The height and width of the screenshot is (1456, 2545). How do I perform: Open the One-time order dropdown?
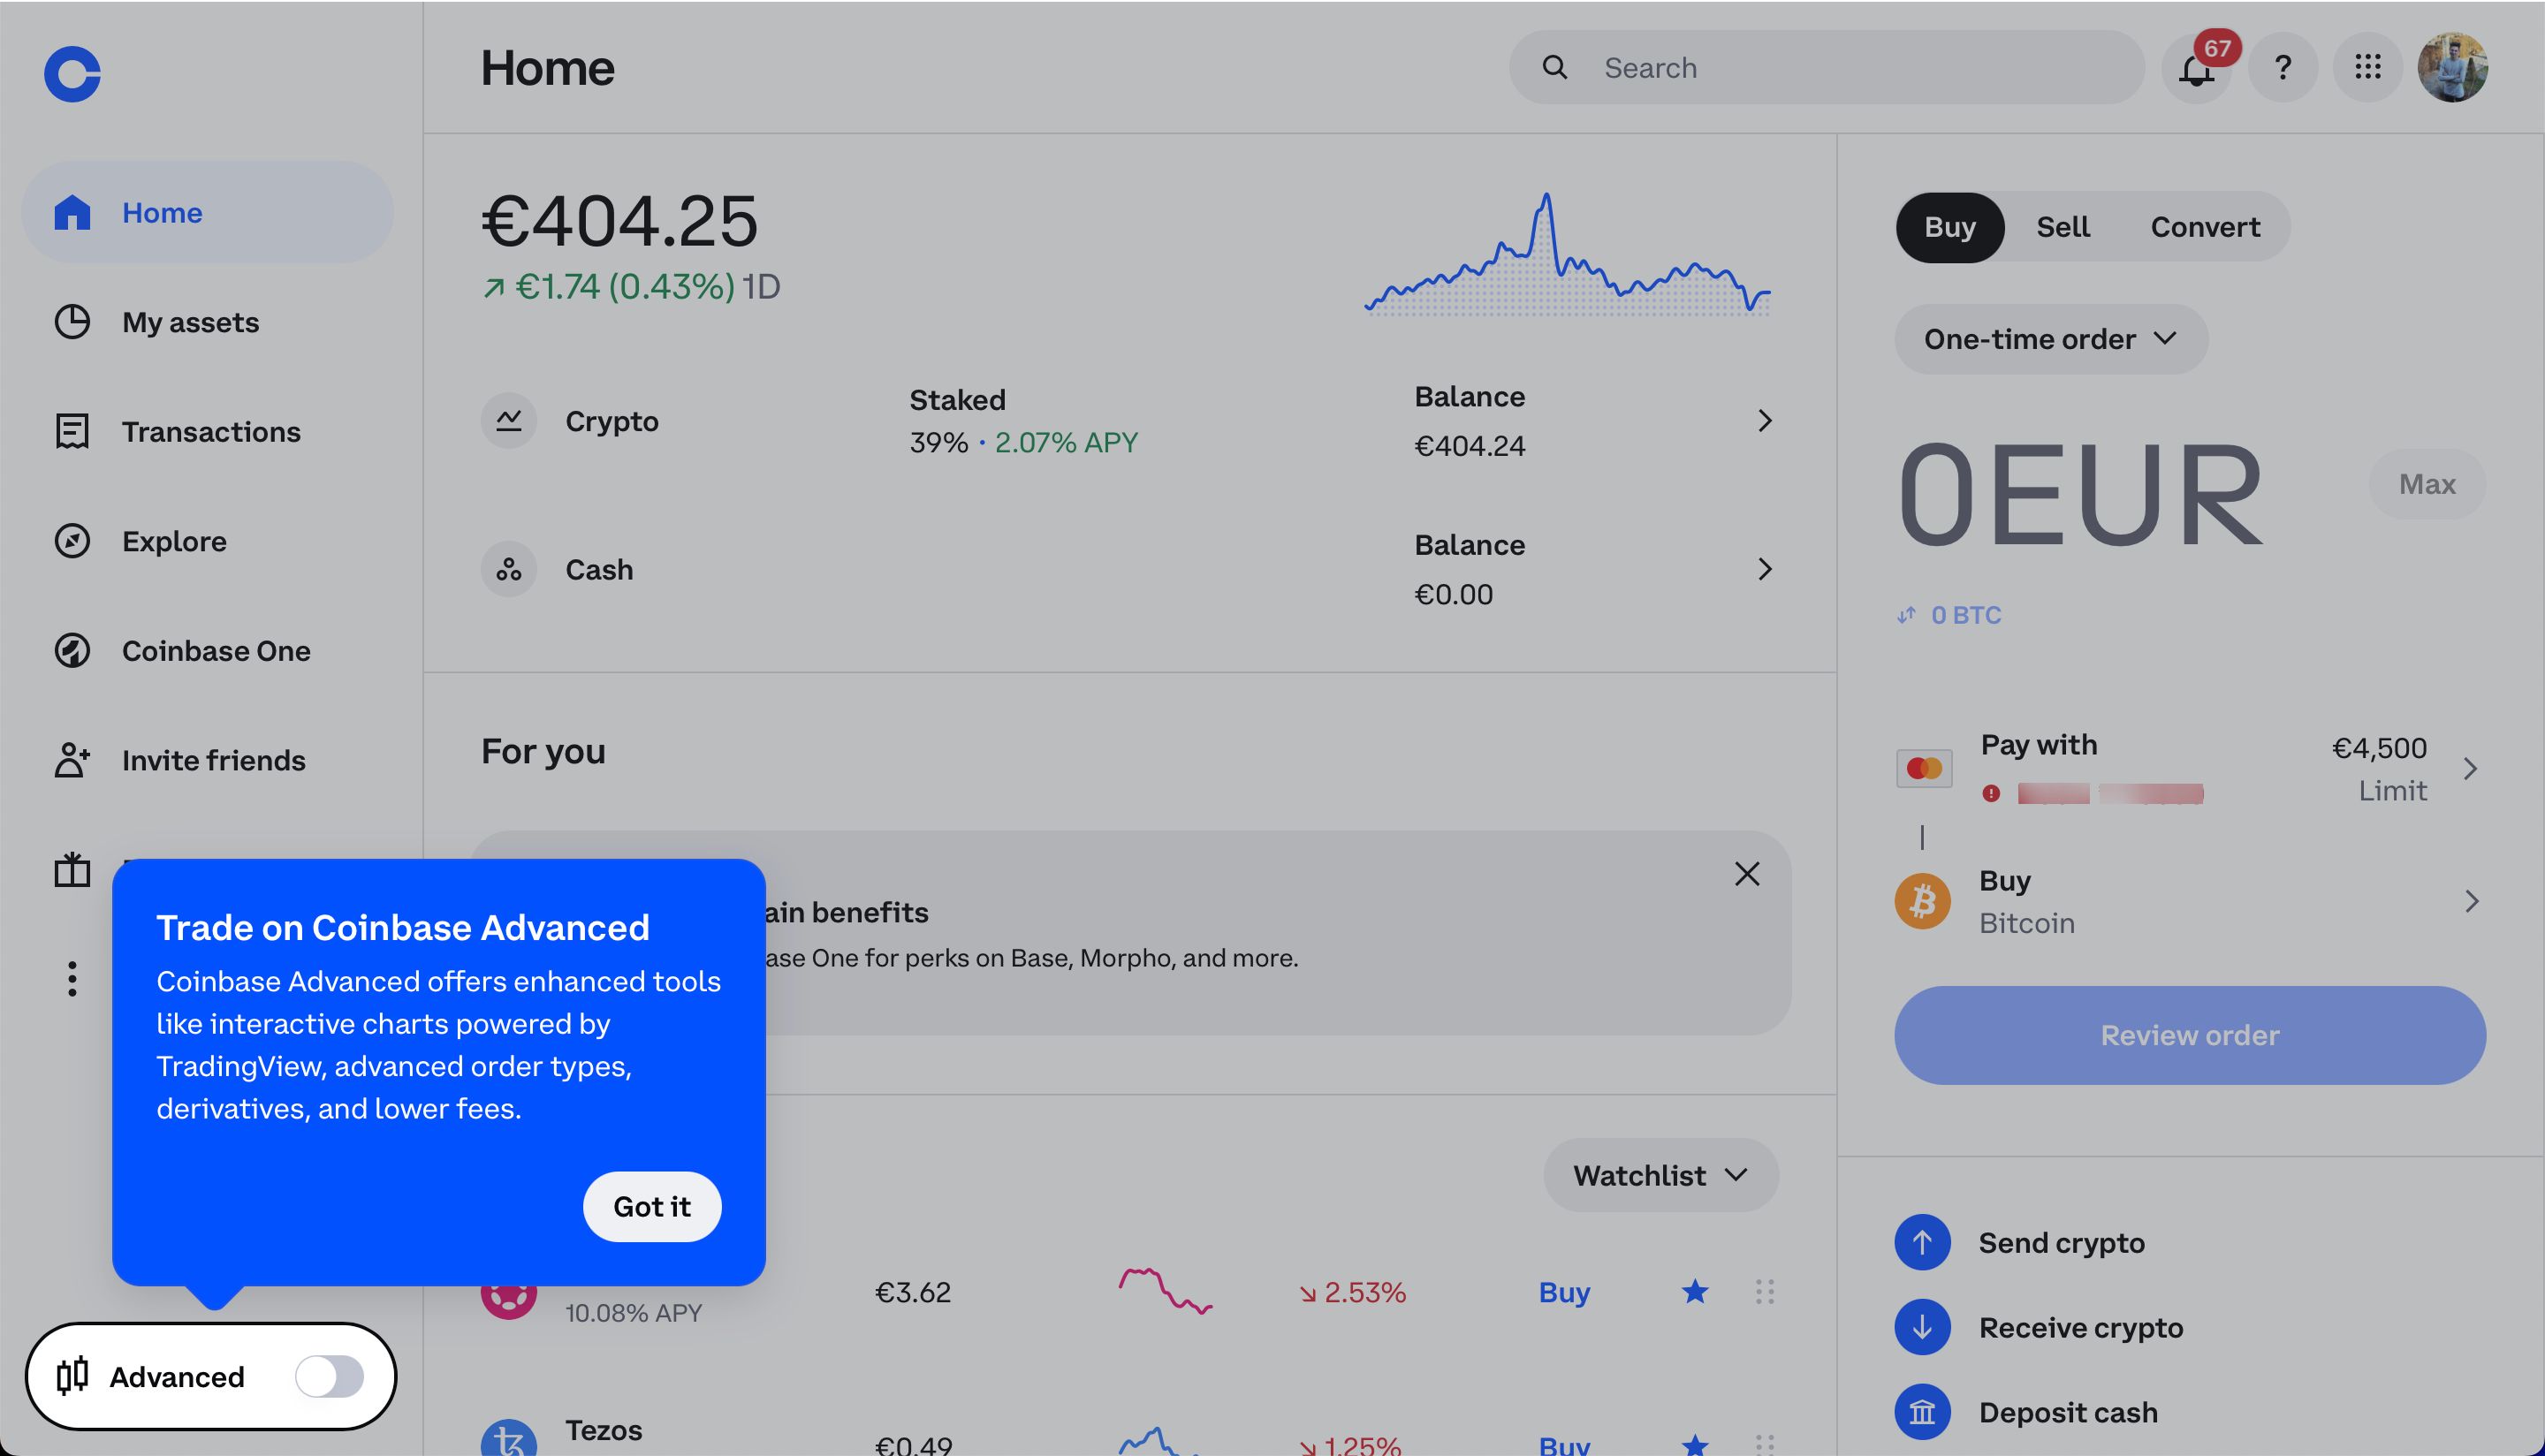coord(2050,339)
